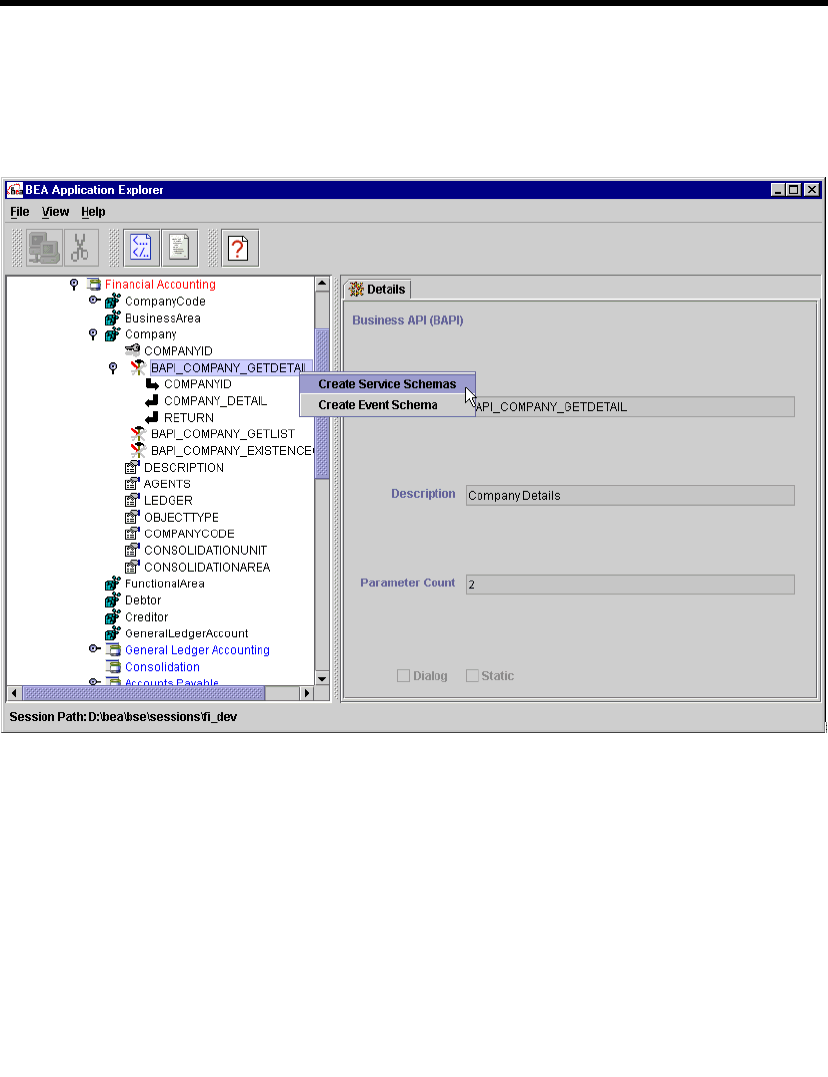
Task: Click the COMPANYID key icon under Company
Action: (133, 350)
